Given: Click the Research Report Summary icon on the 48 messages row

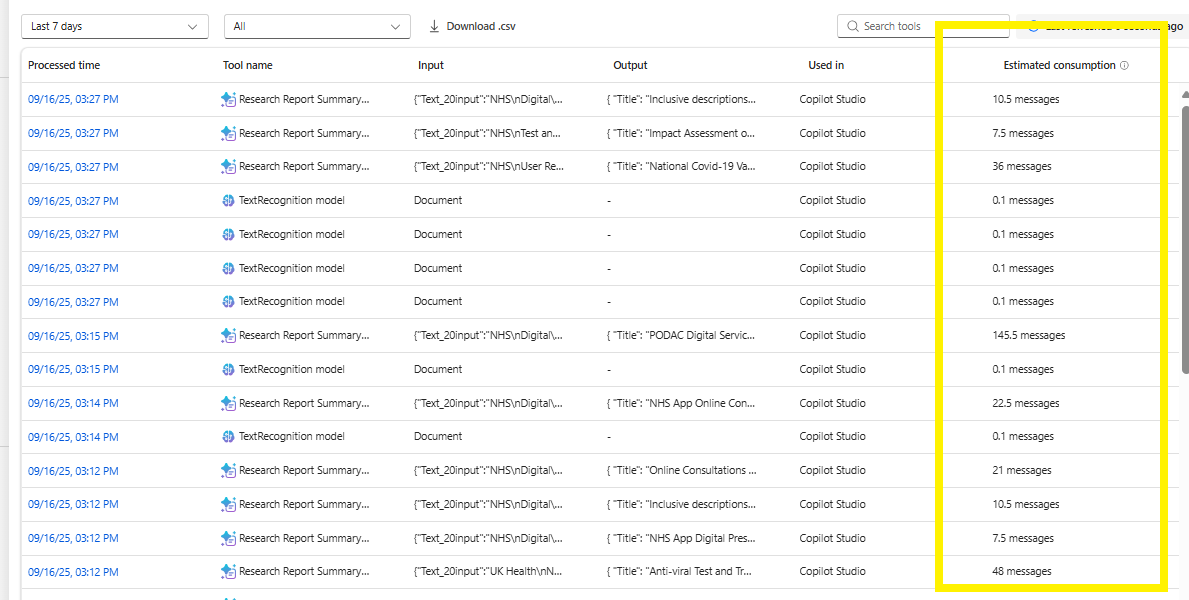Looking at the screenshot, I should coord(227,571).
